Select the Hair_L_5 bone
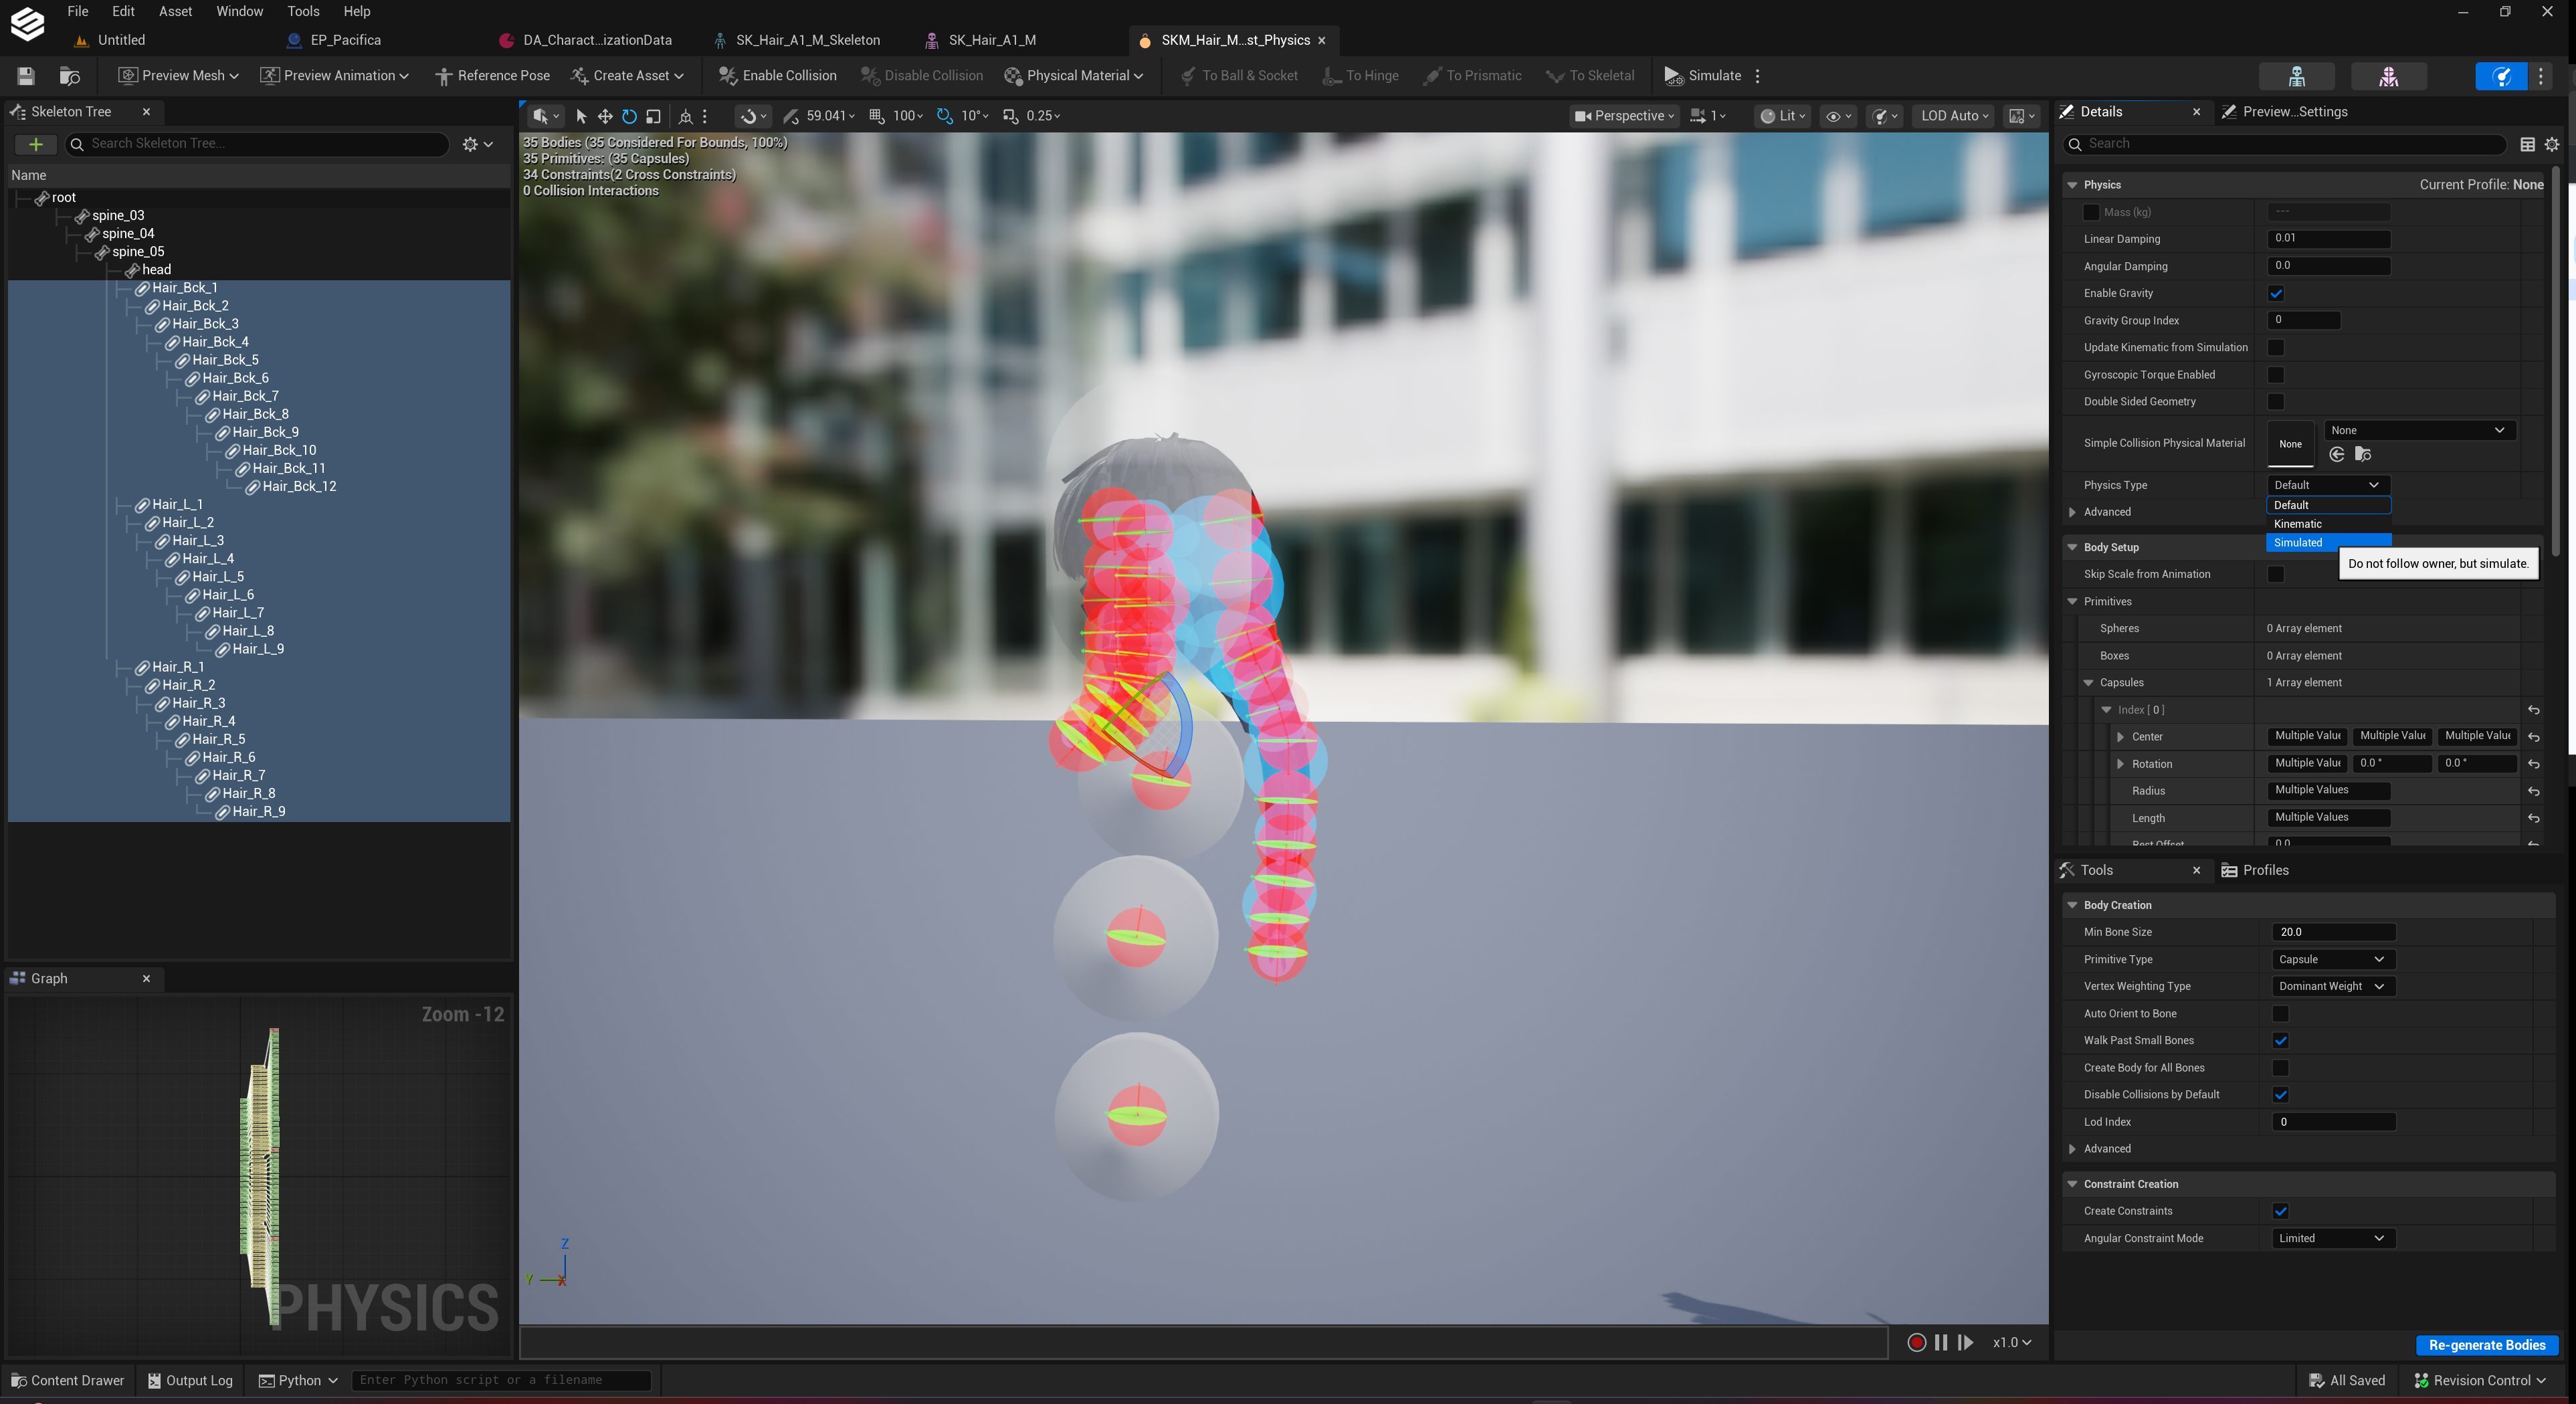 tap(218, 577)
